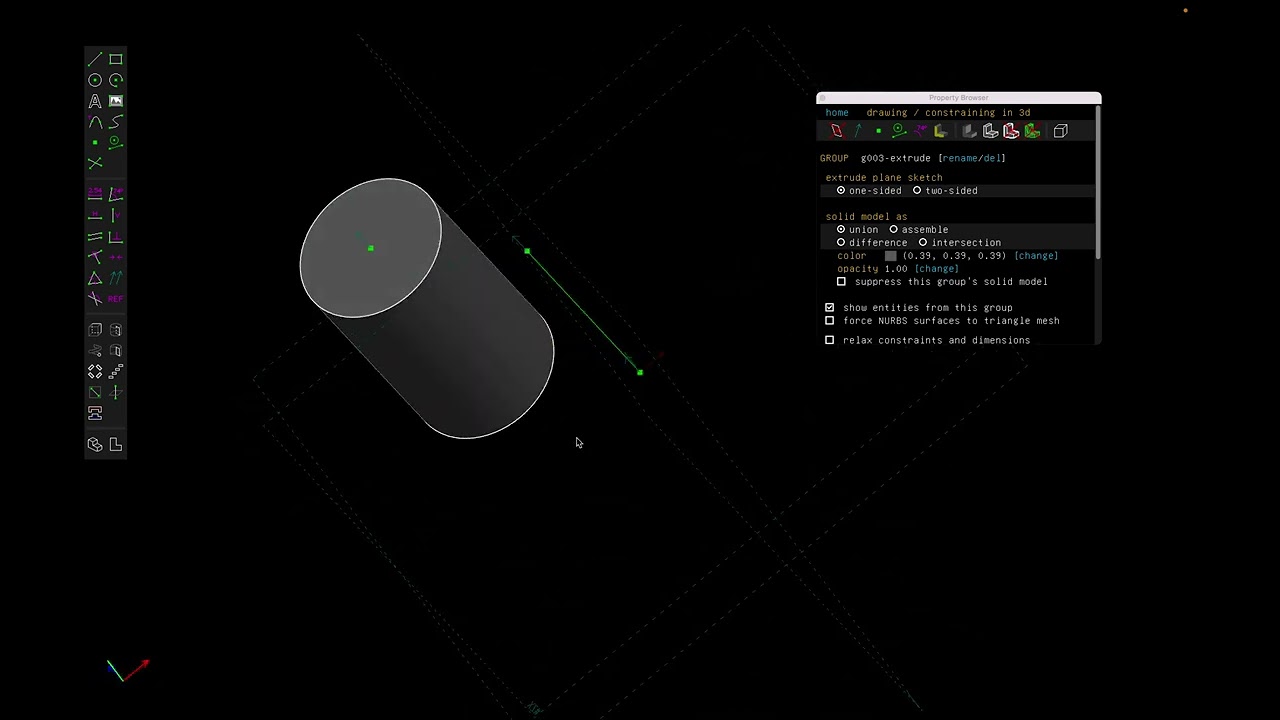Screen dimensions: 1280x720
Task: Select the image insert tool
Action: point(116,101)
